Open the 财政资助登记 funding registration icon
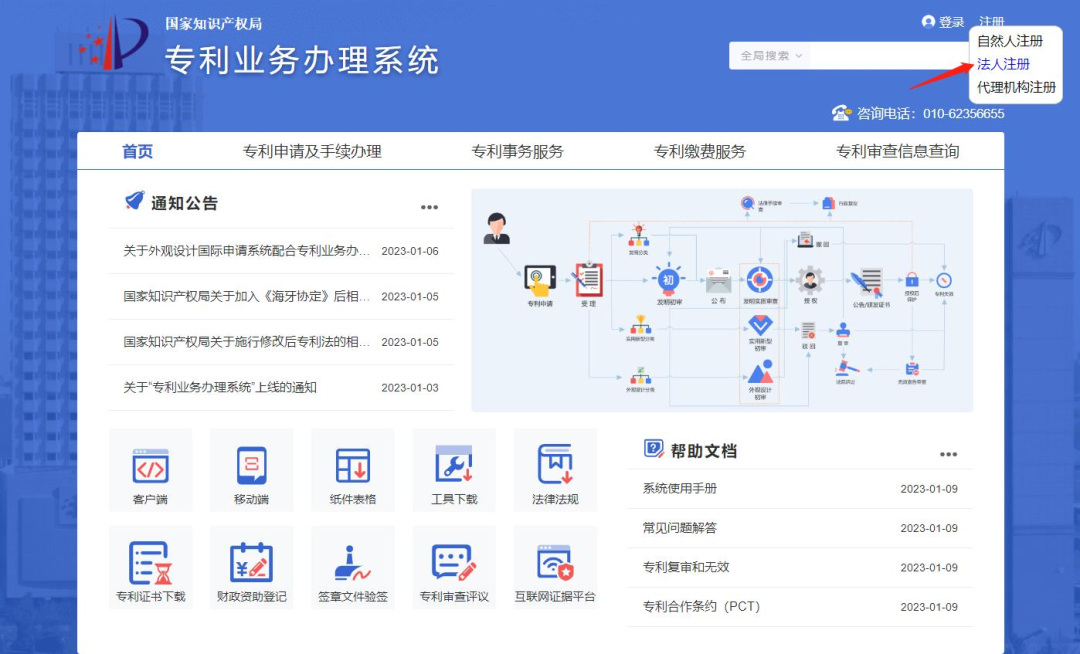This screenshot has width=1080, height=654. pos(251,568)
